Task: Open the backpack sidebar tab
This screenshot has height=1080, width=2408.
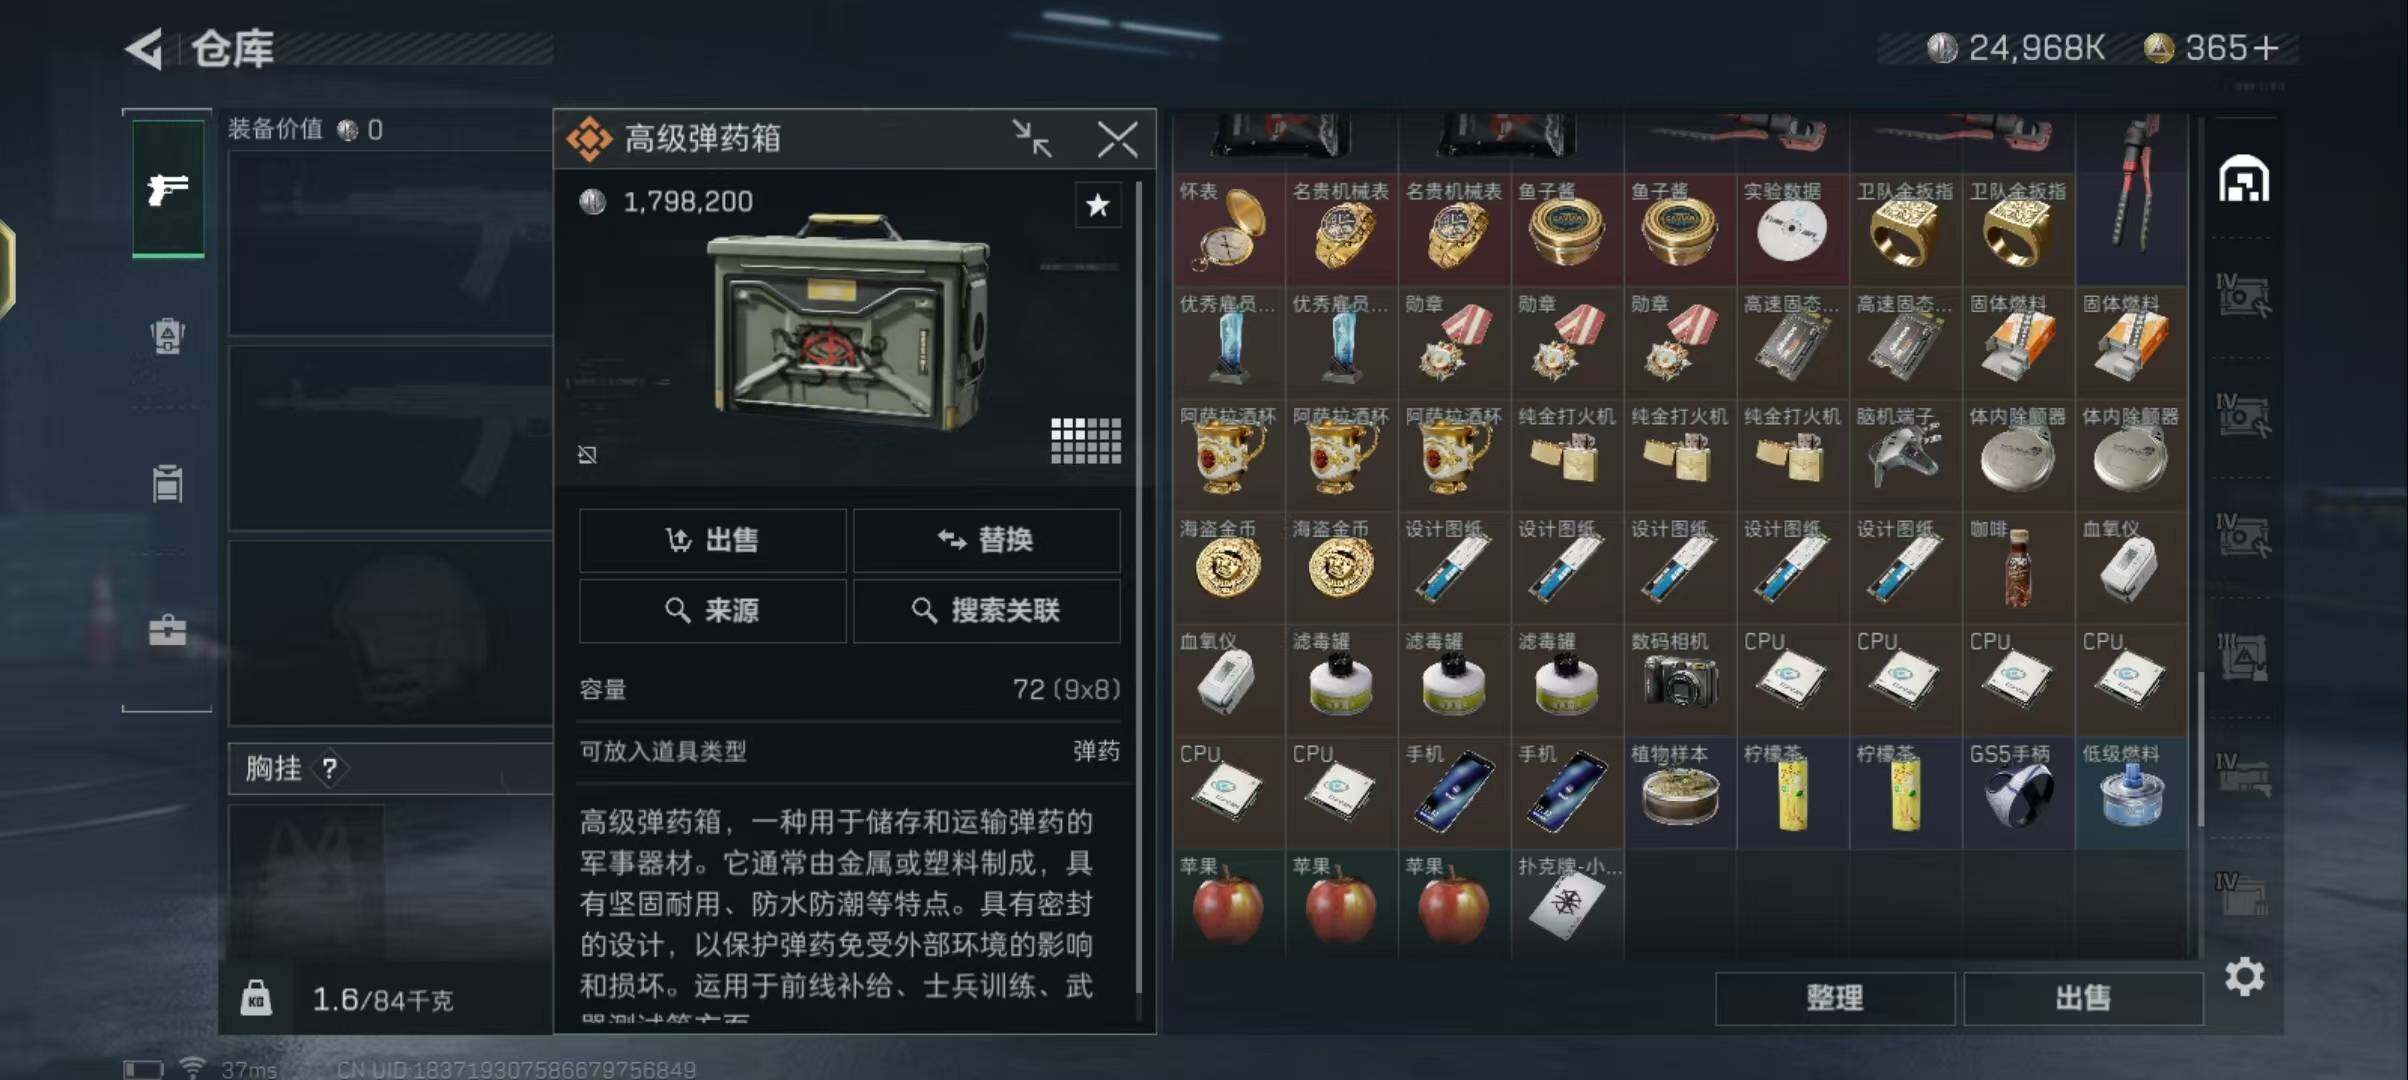Action: [x=168, y=335]
